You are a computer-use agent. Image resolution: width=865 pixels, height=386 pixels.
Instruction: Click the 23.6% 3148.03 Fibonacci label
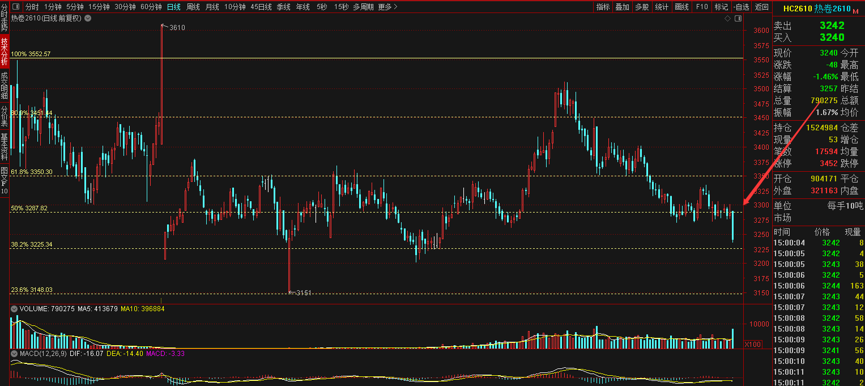[33, 290]
